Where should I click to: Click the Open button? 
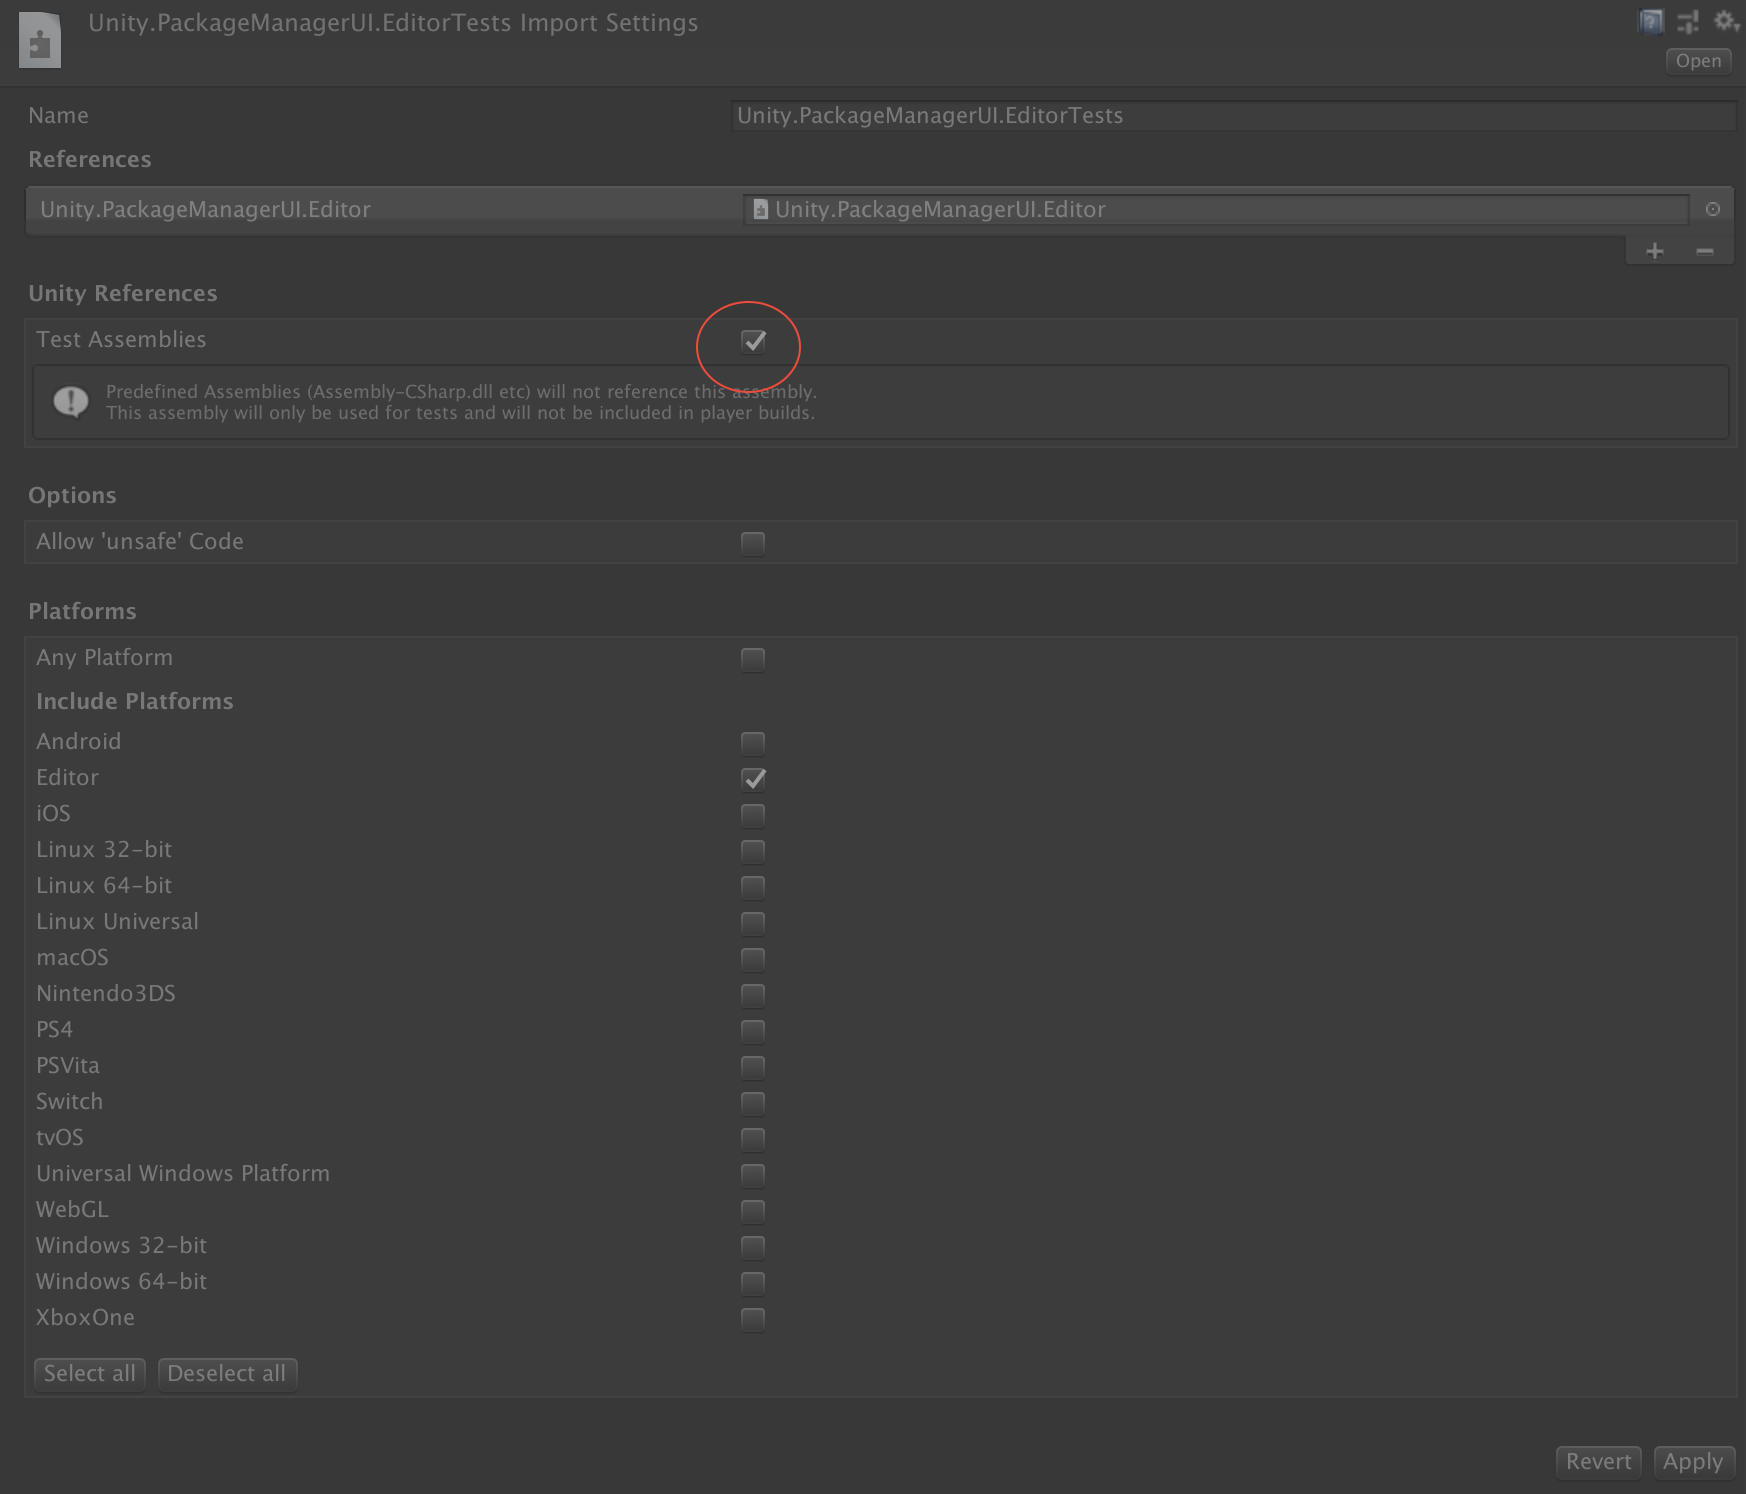tap(1697, 61)
